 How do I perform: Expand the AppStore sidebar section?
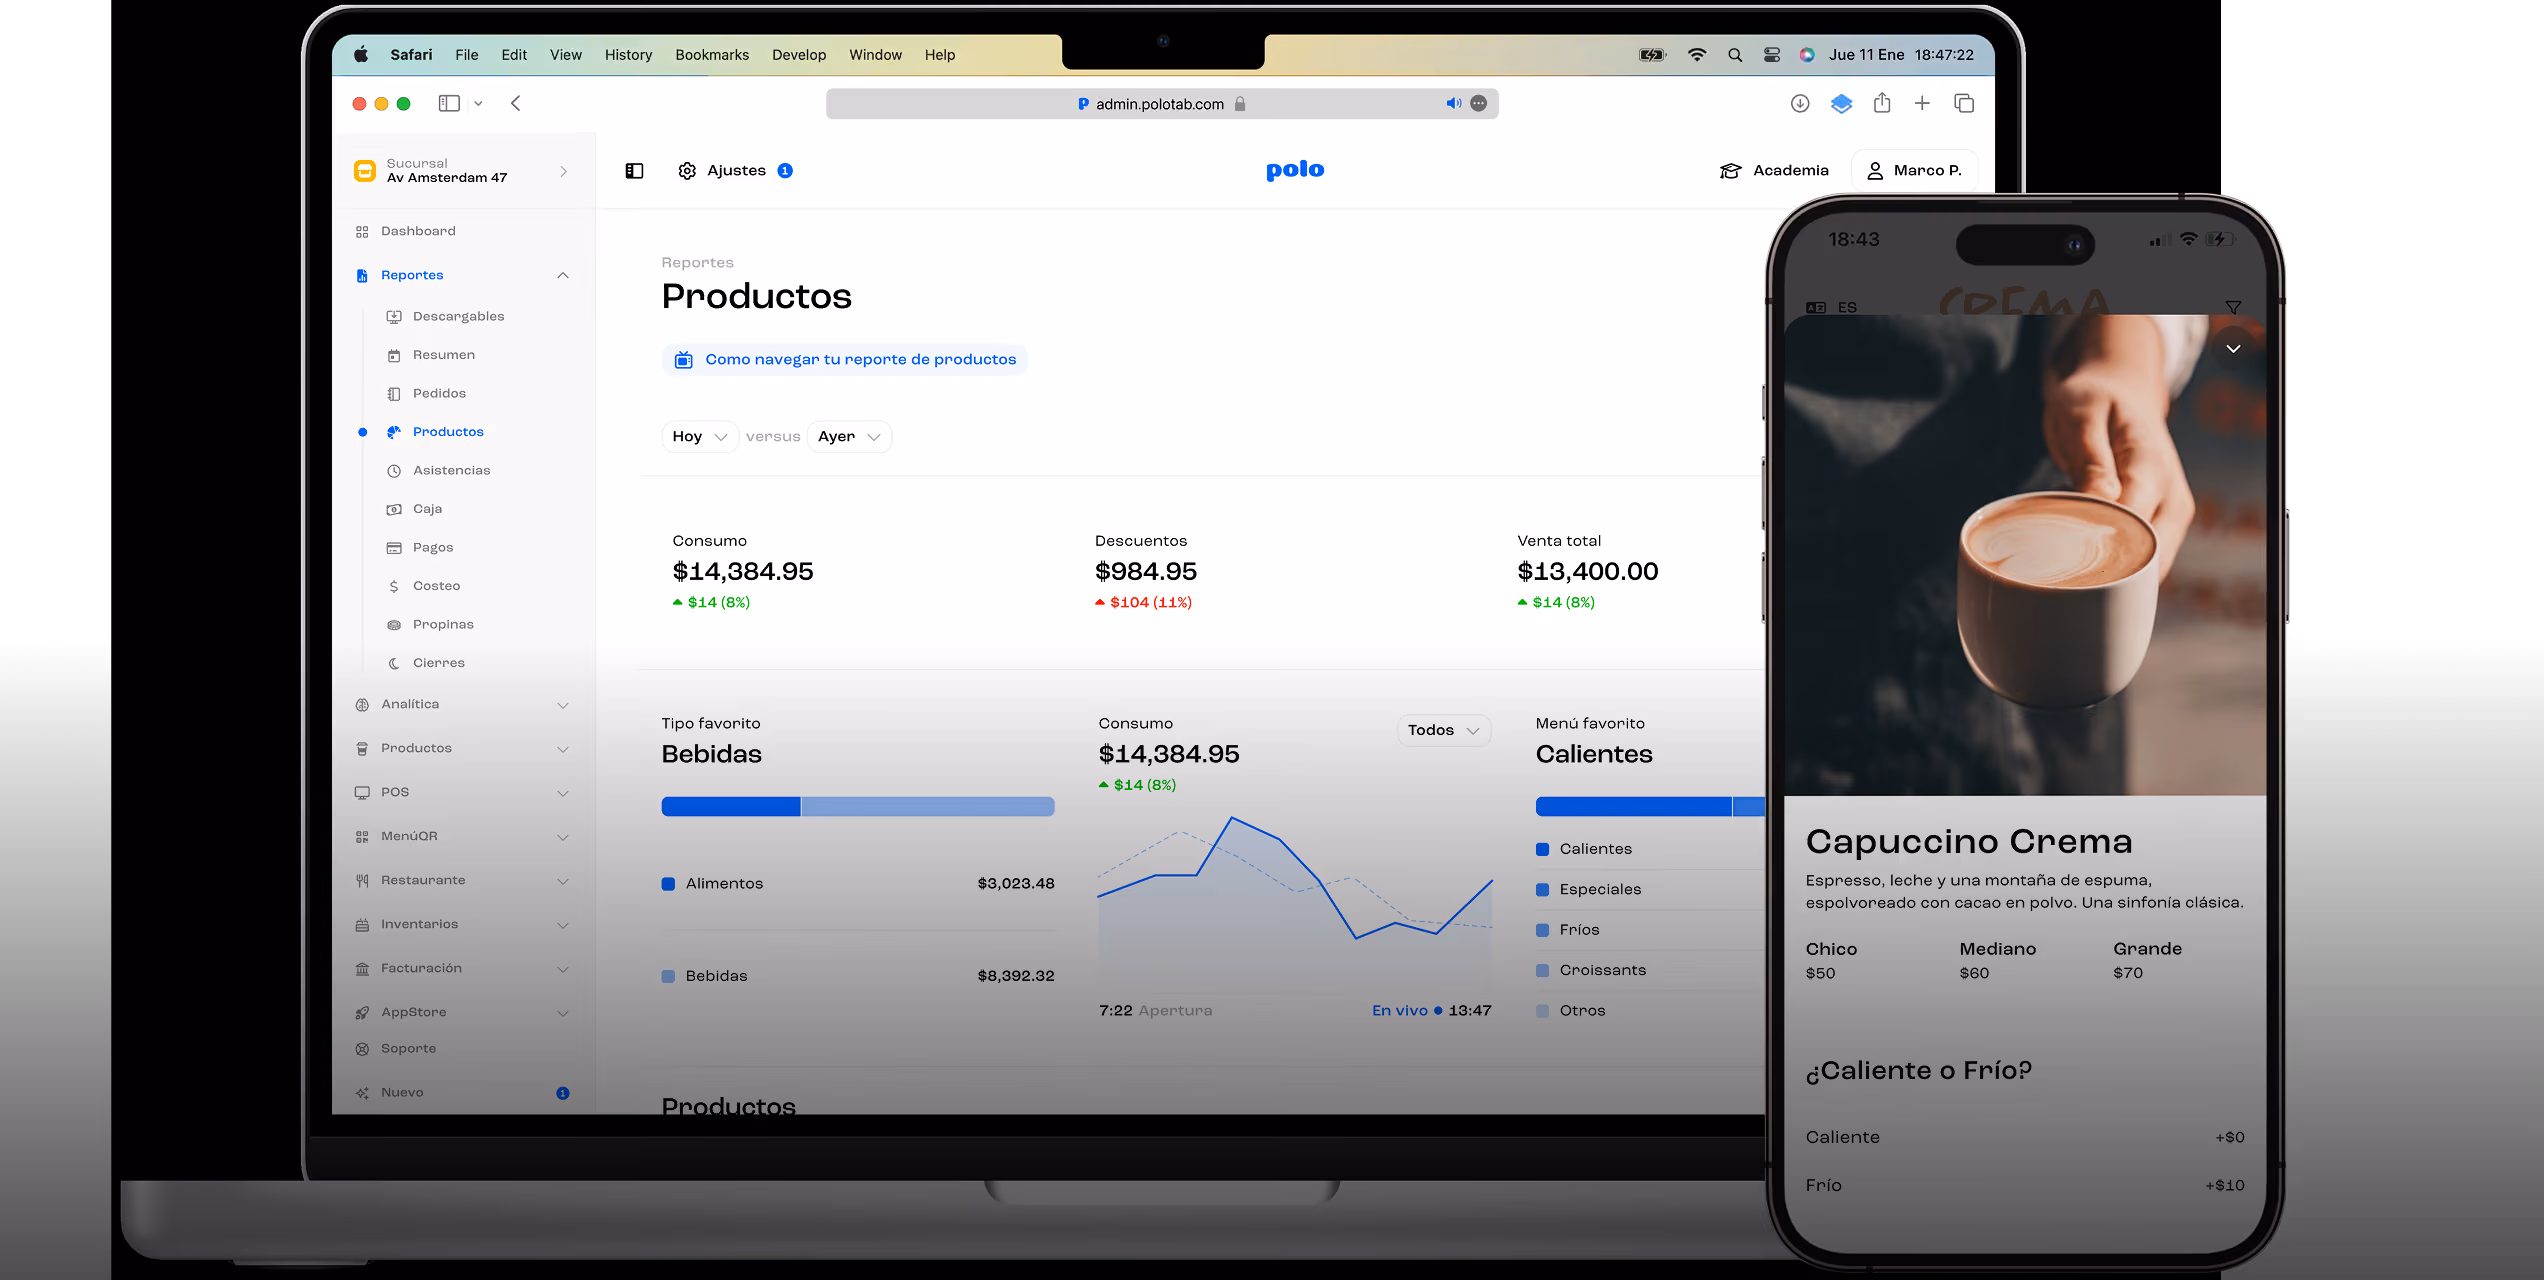tap(563, 1013)
